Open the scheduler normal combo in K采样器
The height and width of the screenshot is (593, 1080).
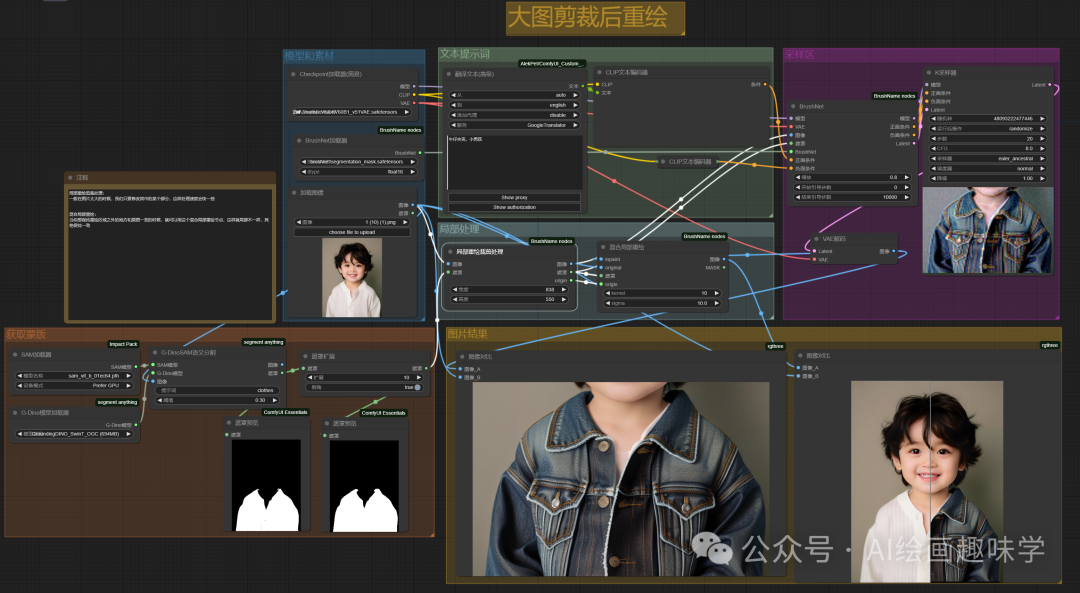click(988, 168)
